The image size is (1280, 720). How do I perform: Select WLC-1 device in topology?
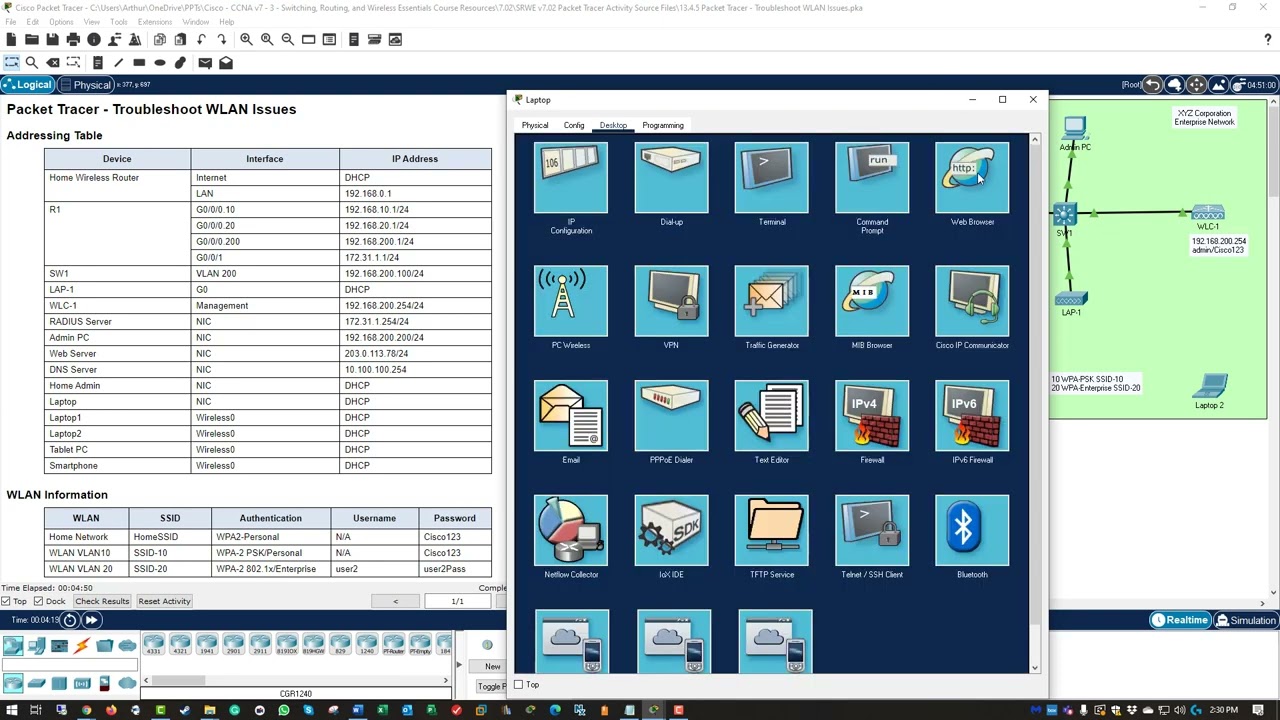point(1207,213)
